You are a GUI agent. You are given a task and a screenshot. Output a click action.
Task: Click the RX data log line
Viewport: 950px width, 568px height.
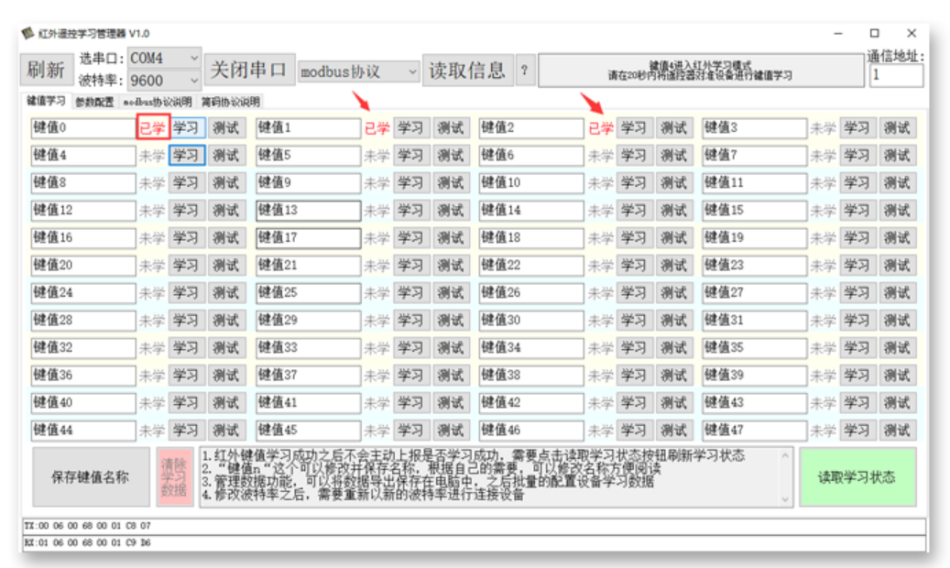click(474, 543)
